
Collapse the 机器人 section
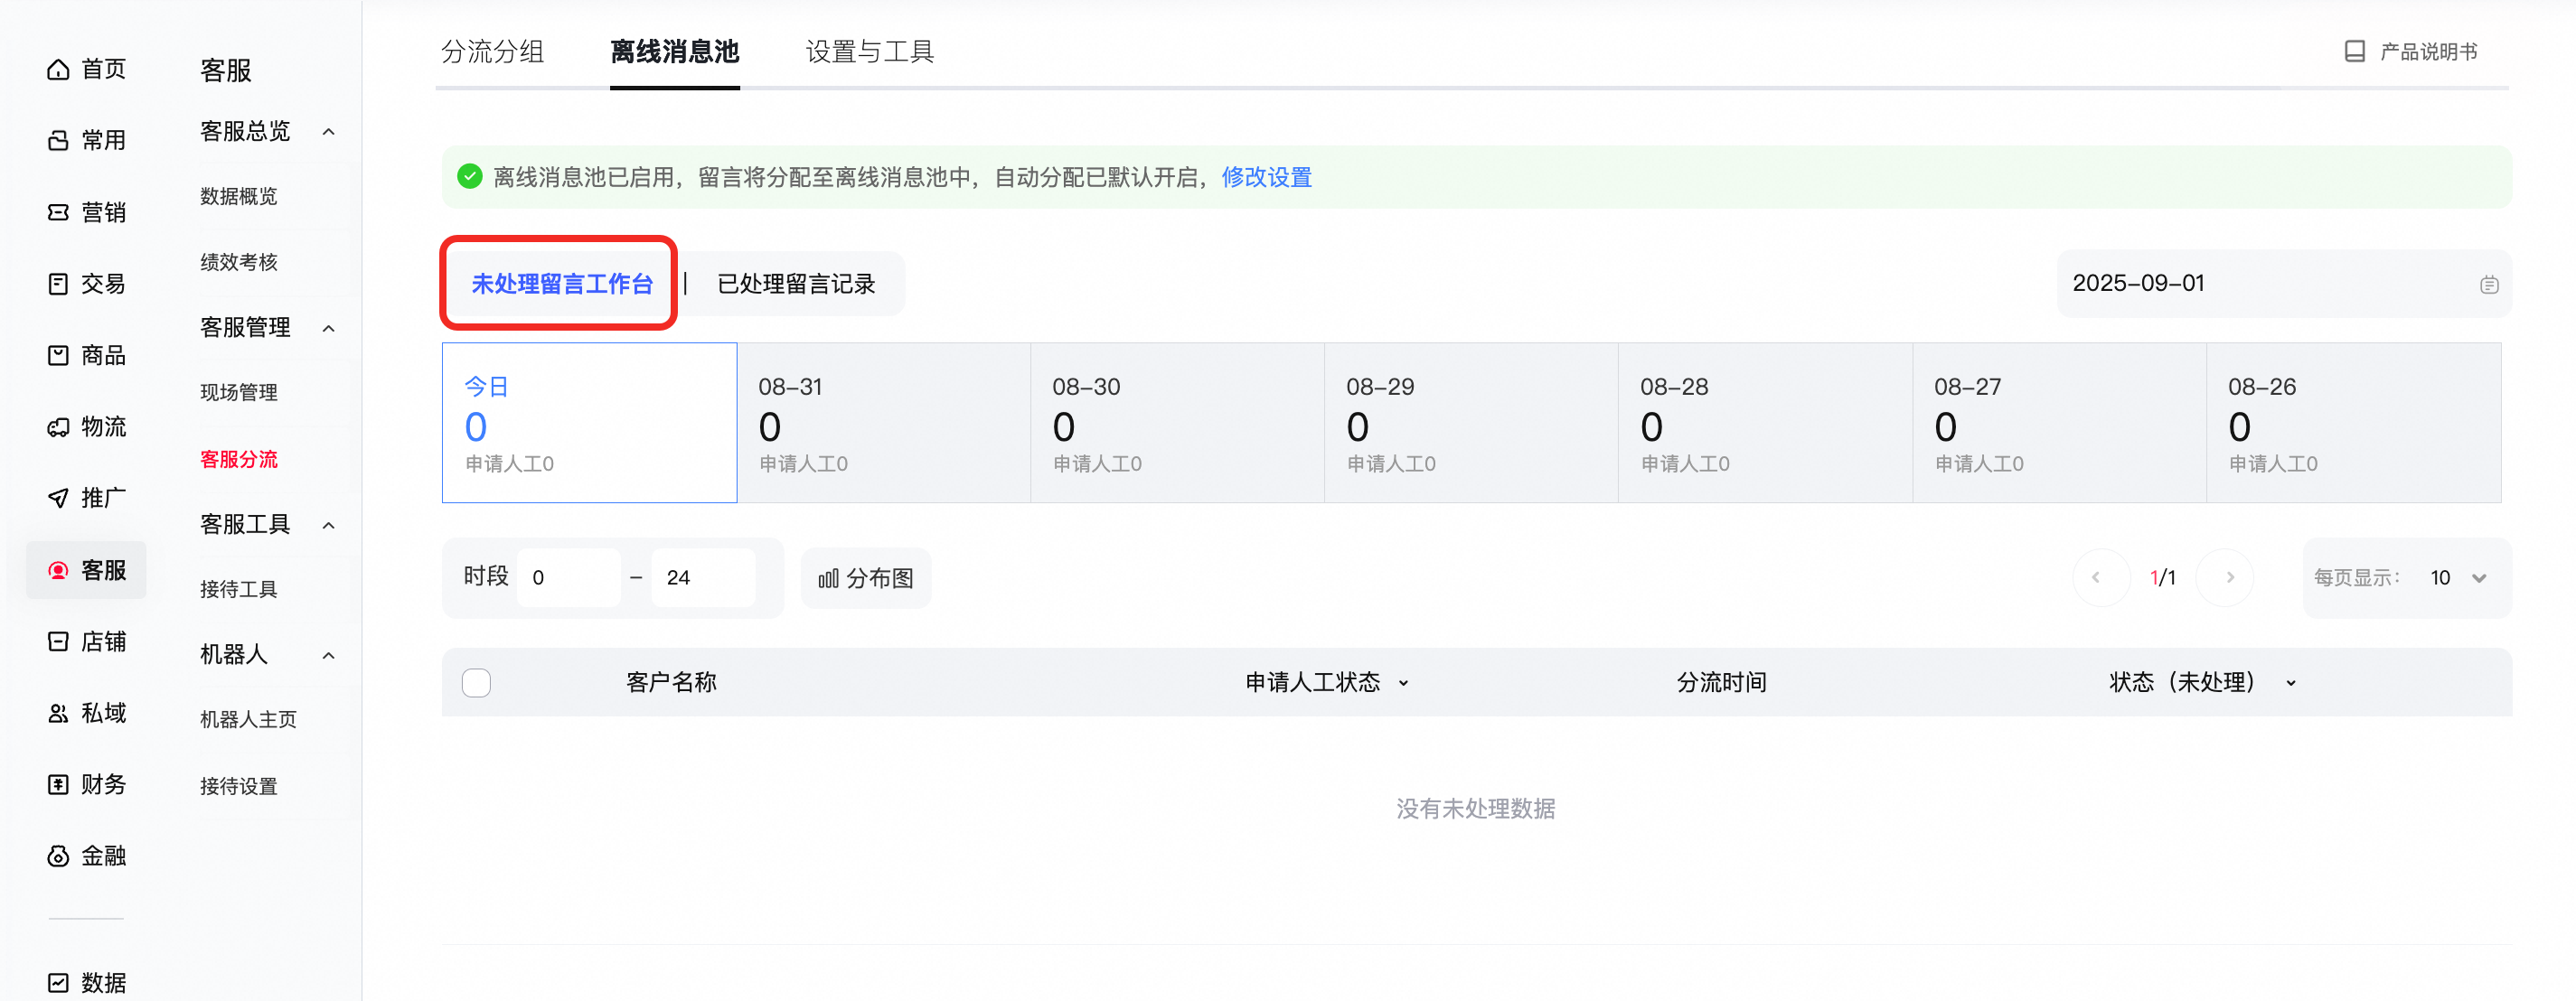pyautogui.click(x=328, y=655)
